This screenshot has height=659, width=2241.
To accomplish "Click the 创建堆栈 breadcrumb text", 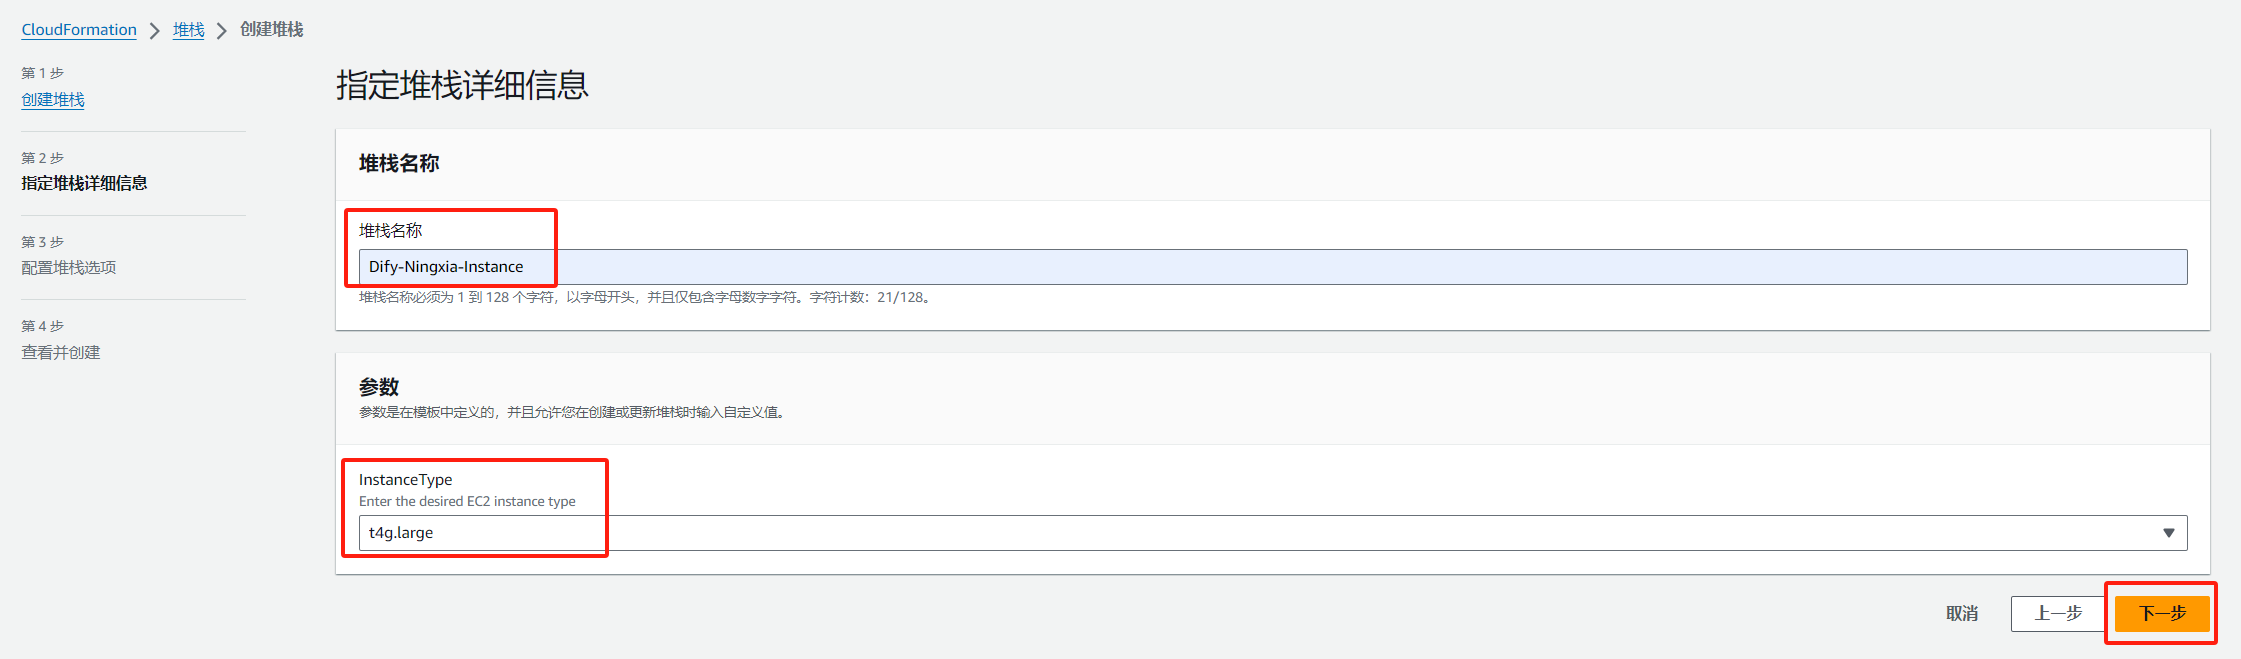I will click(272, 30).
